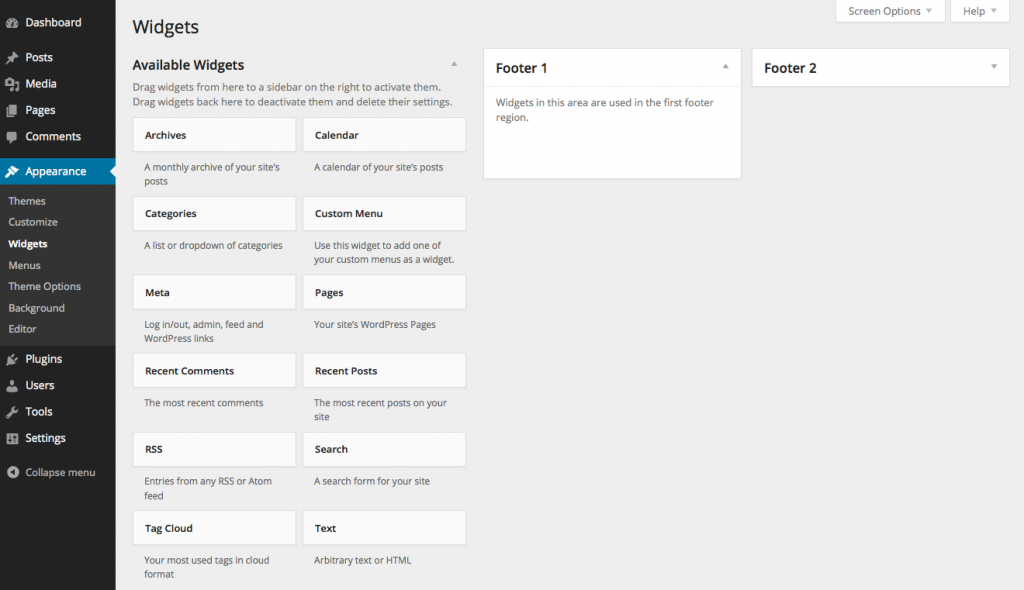1024x590 pixels.
Task: Collapse the Footer 1 widget area
Action: pos(725,67)
